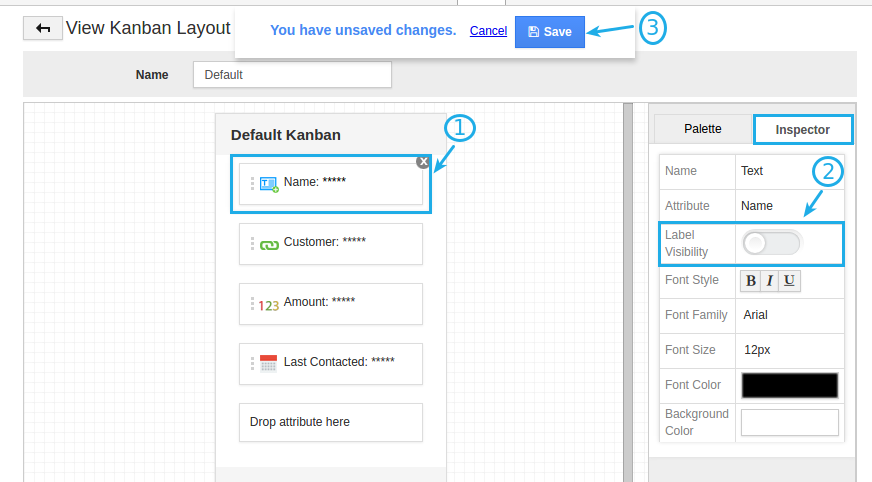The image size is (872, 482).
Task: Open the Font Family Arial field
Action: tap(789, 315)
